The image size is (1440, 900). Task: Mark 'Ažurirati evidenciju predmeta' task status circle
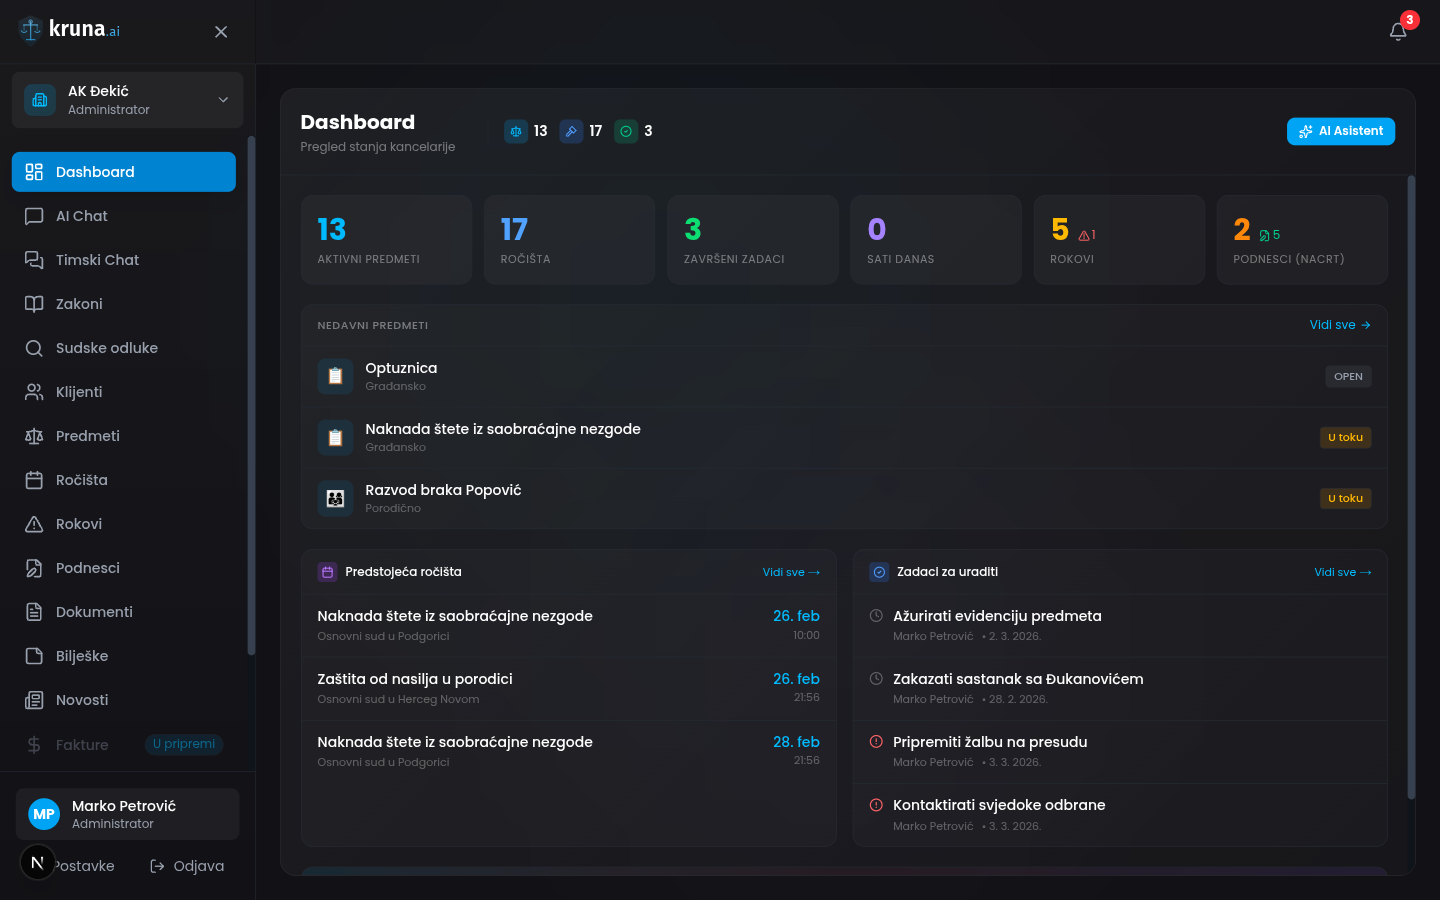click(876, 616)
